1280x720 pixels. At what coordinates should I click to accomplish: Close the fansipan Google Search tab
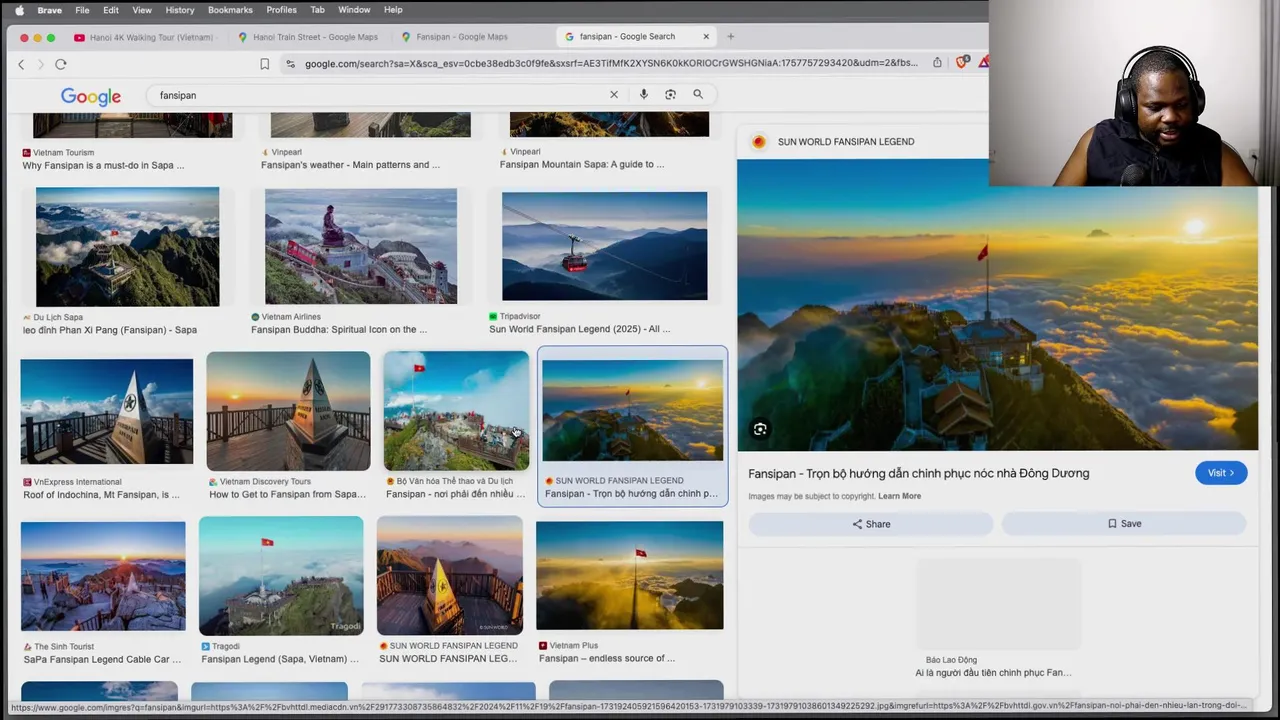pyautogui.click(x=706, y=37)
